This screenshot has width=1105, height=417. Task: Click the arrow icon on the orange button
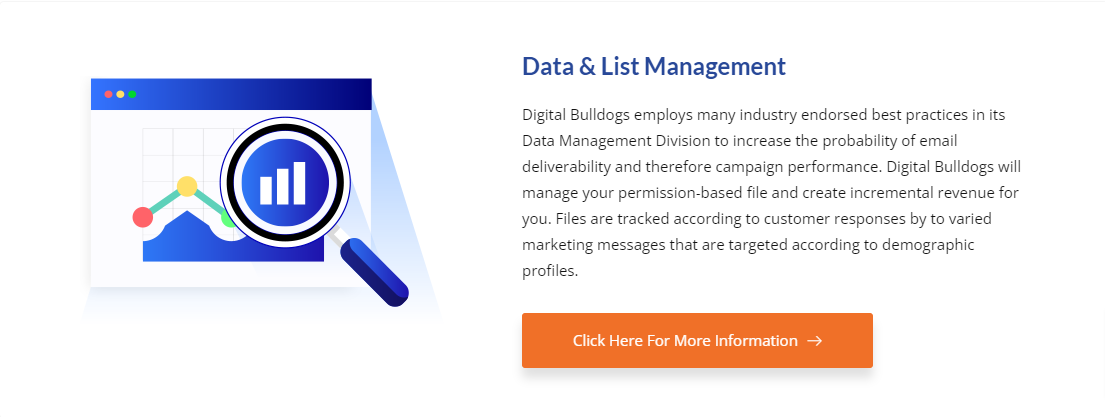click(815, 341)
